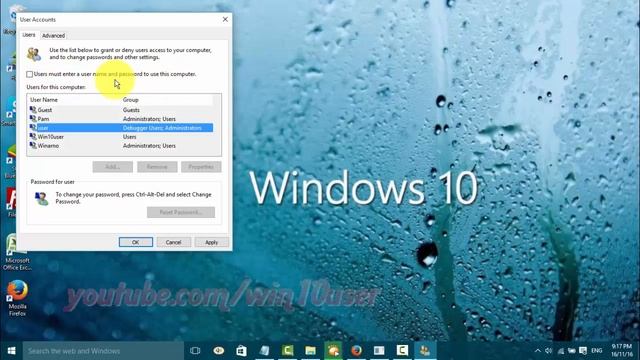Image resolution: width=640 pixels, height=360 pixels.
Task: Select the highlighted 'user' account row
Action: click(121, 128)
